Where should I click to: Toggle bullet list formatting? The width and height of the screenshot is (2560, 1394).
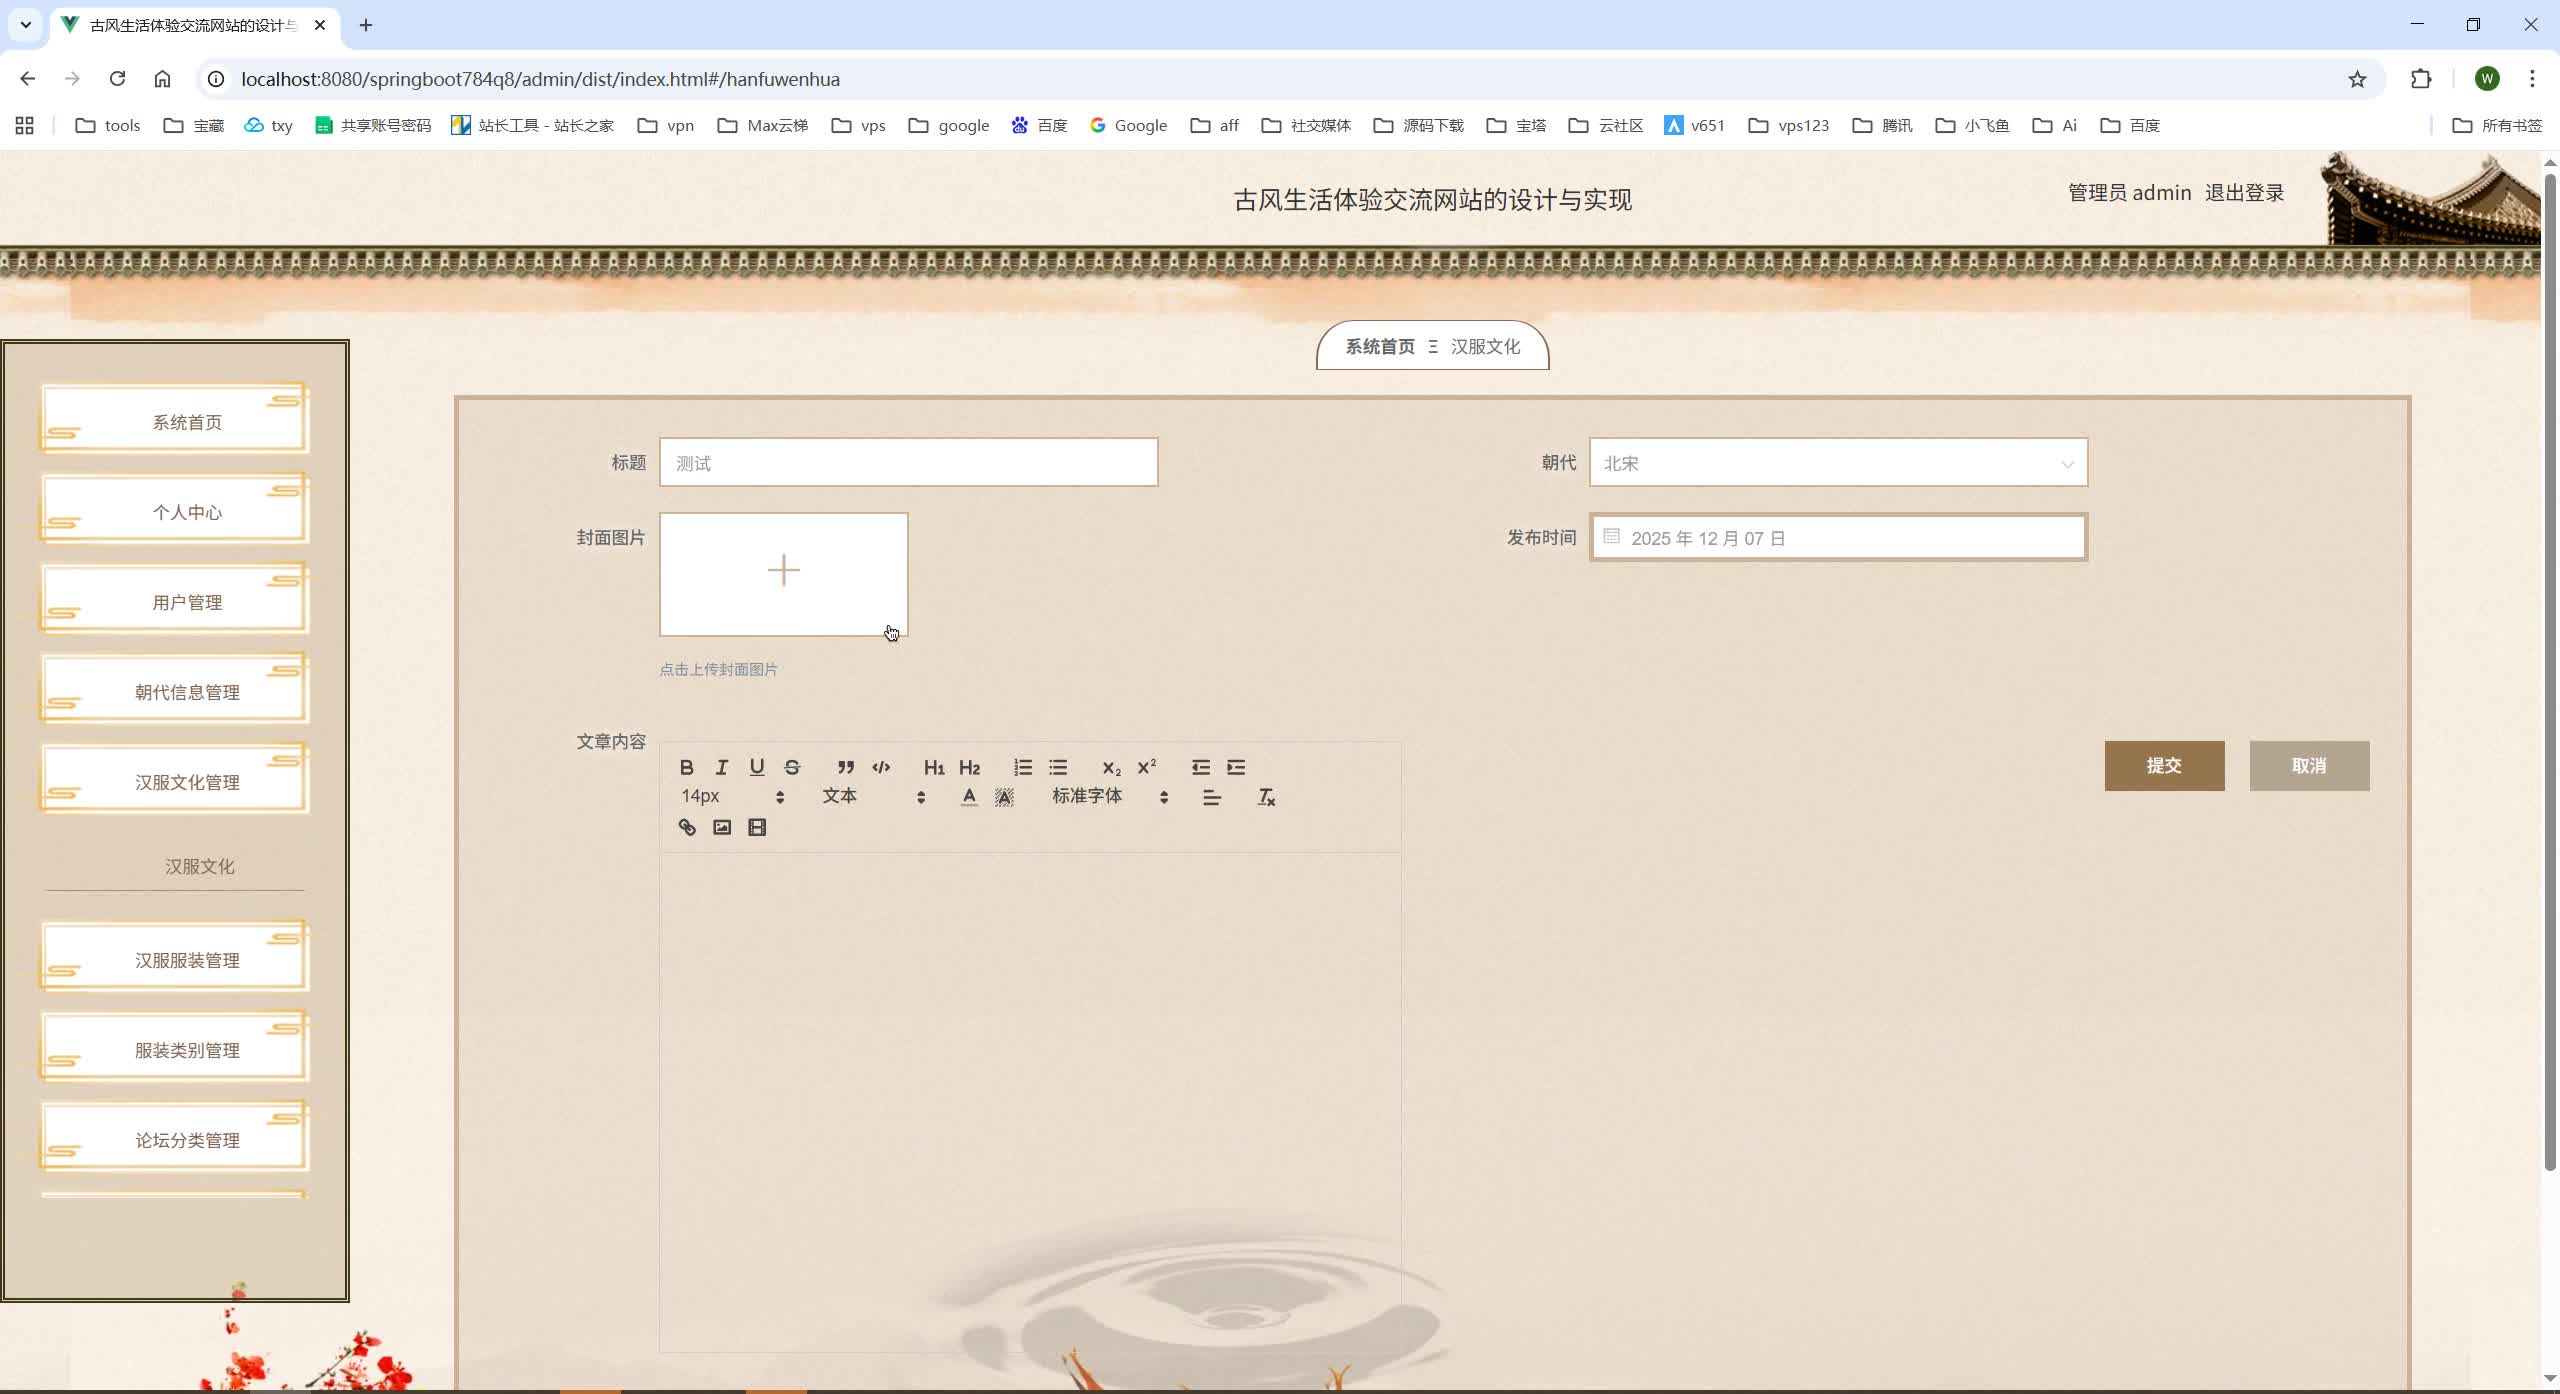(1058, 767)
